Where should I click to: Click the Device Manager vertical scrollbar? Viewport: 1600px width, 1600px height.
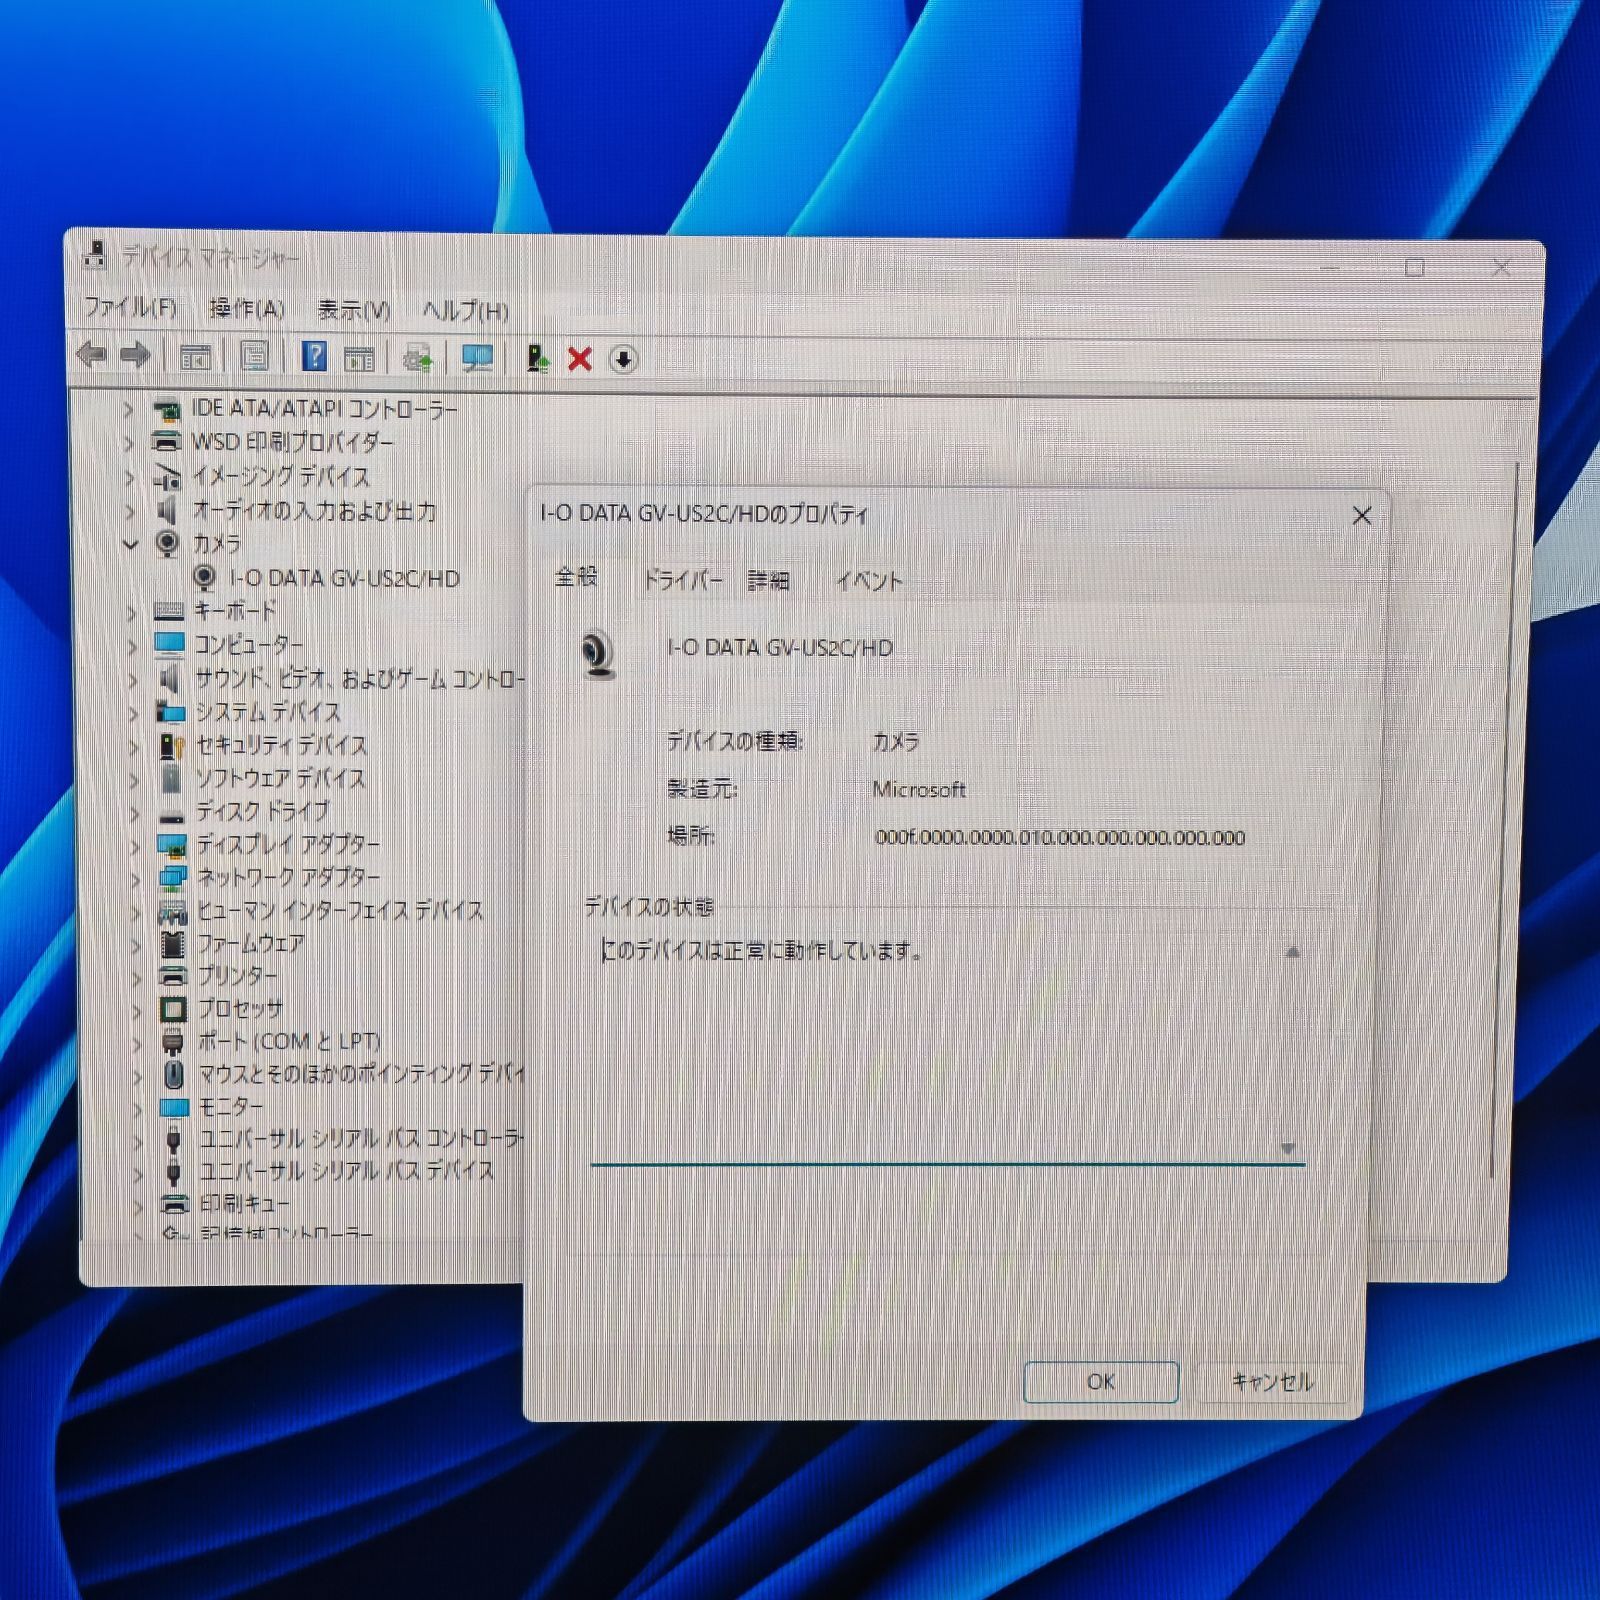[1503, 820]
